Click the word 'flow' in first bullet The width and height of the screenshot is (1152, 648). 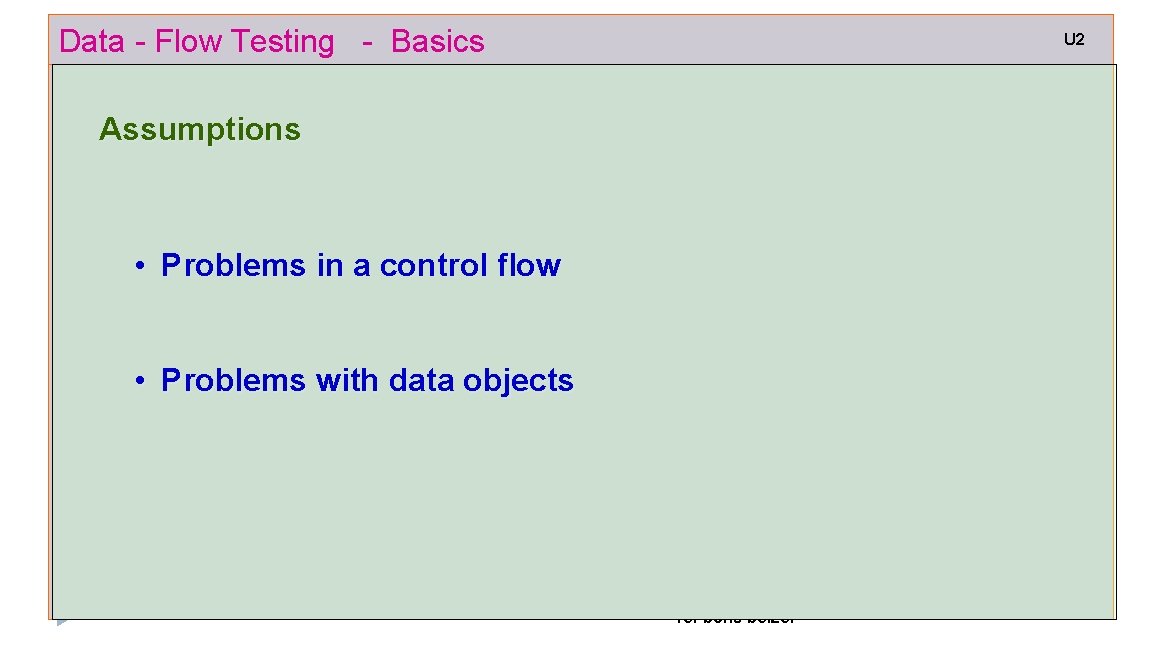click(529, 265)
